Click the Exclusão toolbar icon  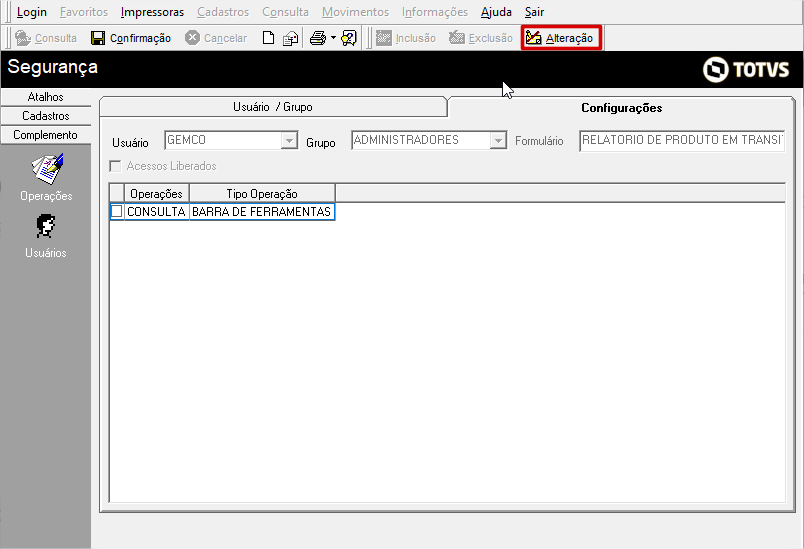457,38
